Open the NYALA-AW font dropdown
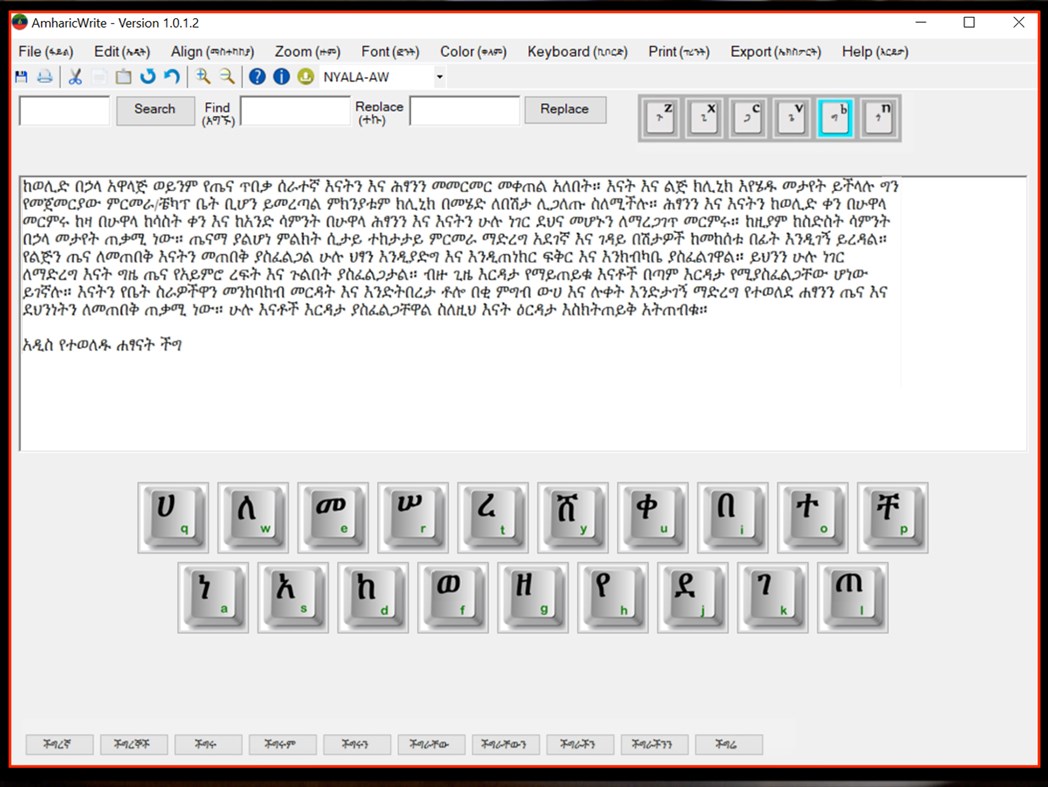1048x787 pixels. tap(437, 76)
